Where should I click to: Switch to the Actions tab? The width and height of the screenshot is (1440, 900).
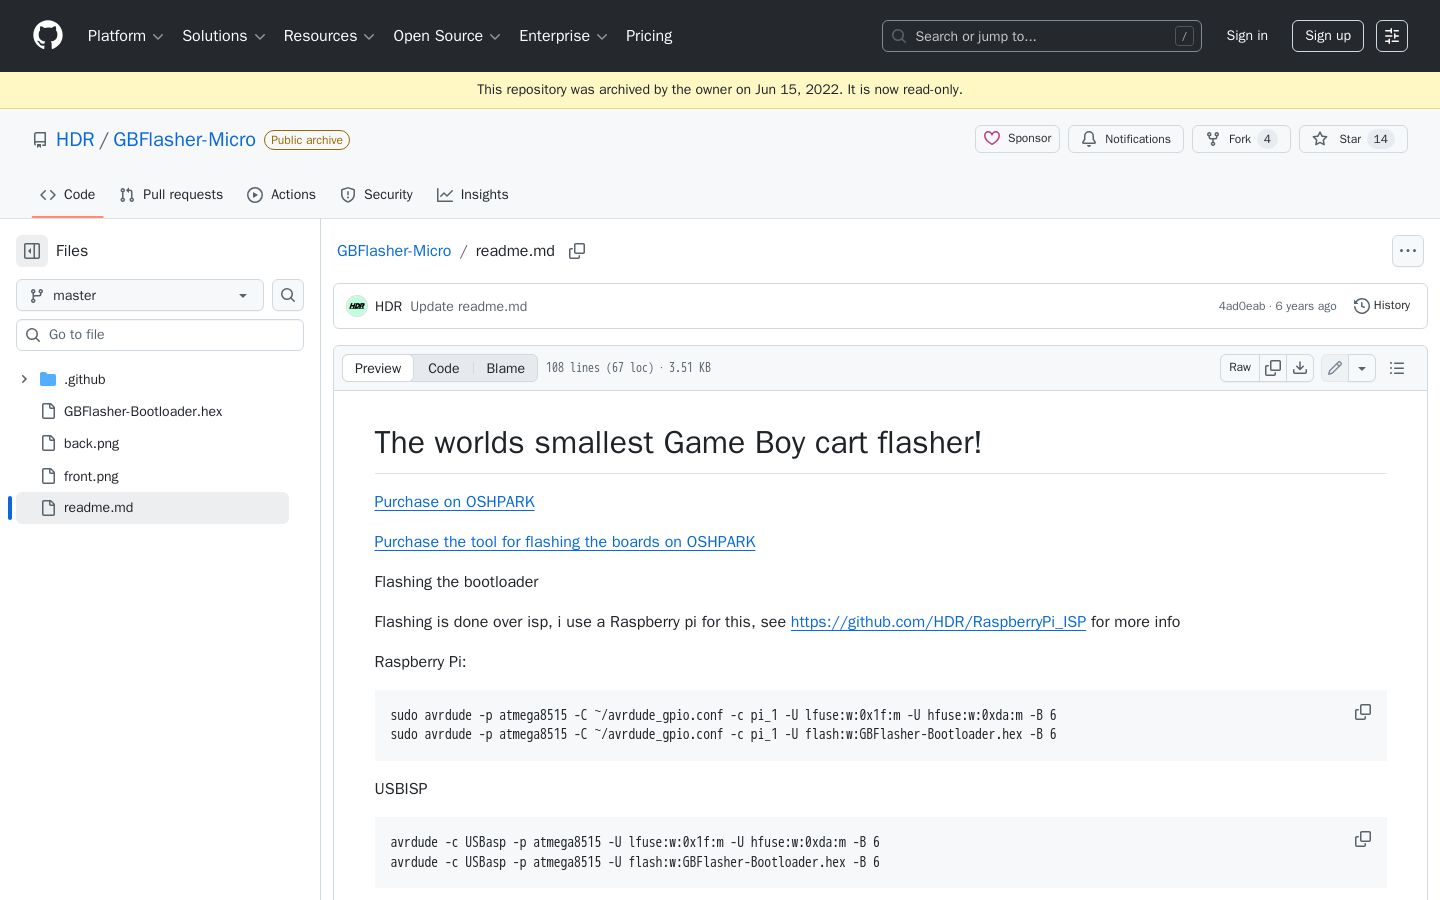[281, 195]
